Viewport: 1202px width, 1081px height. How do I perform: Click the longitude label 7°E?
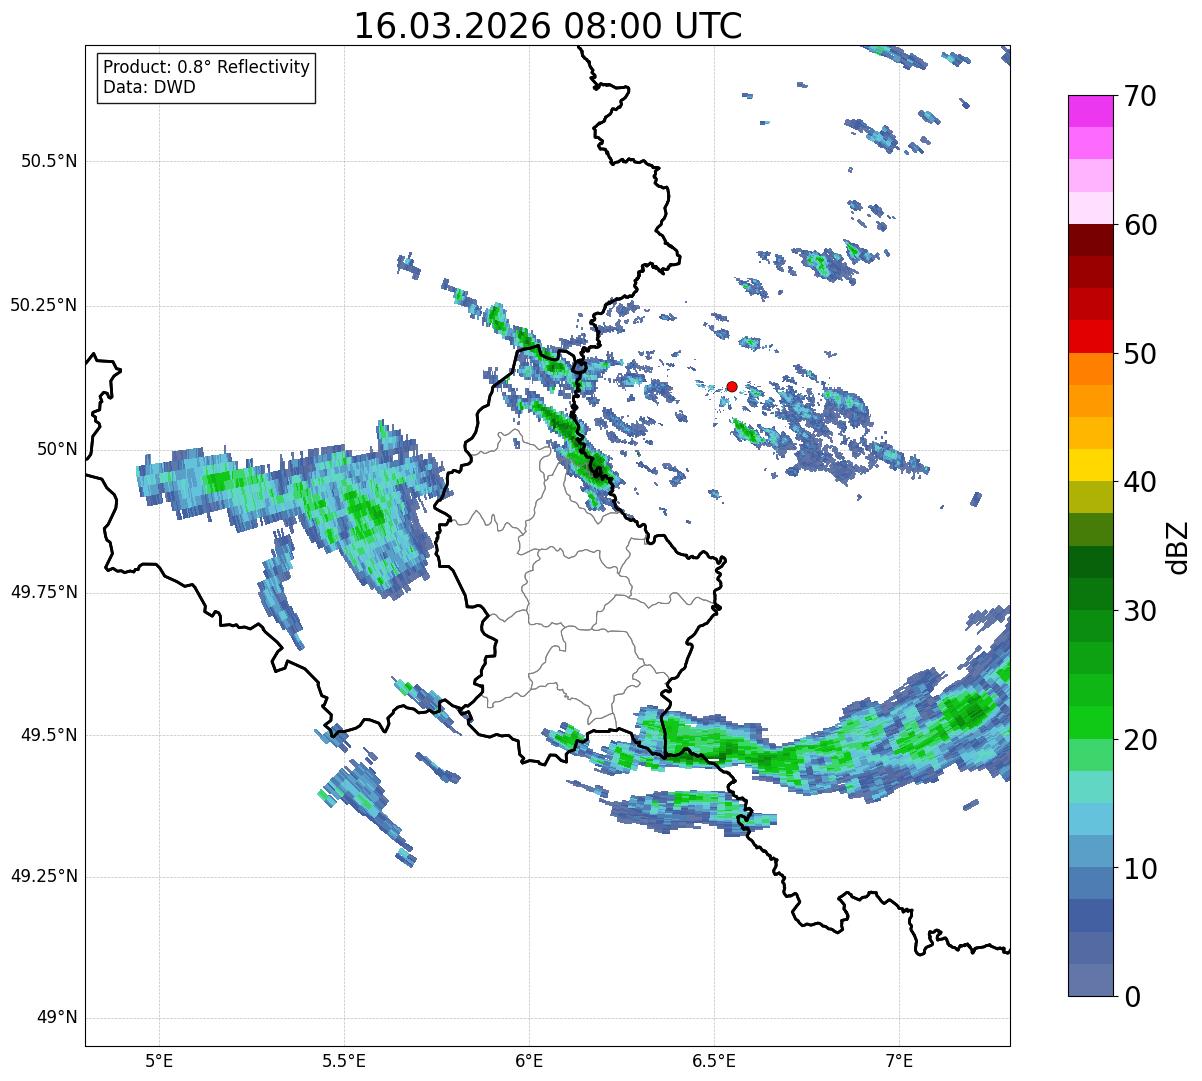(x=899, y=1060)
